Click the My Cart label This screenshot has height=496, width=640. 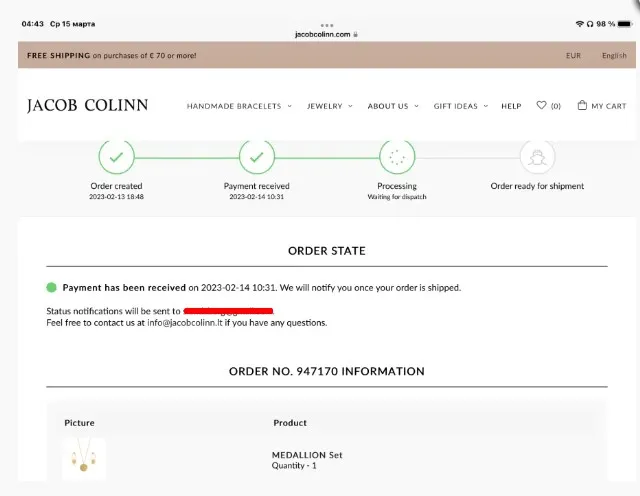[x=609, y=106]
